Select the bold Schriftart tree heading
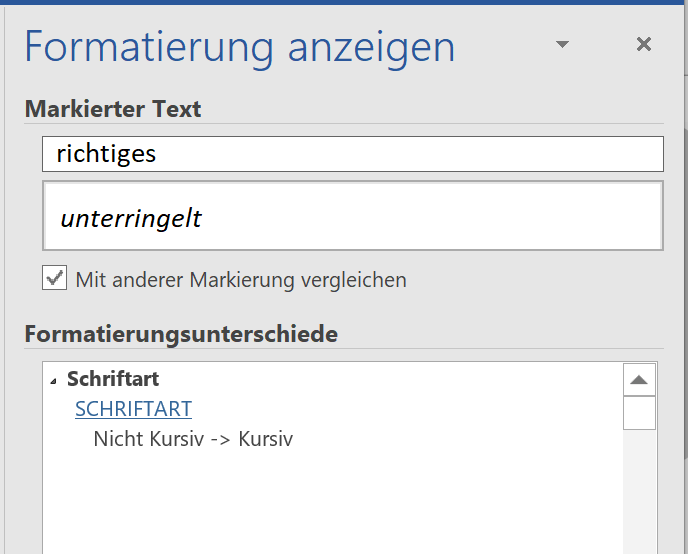Image resolution: width=688 pixels, height=554 pixels. click(113, 379)
